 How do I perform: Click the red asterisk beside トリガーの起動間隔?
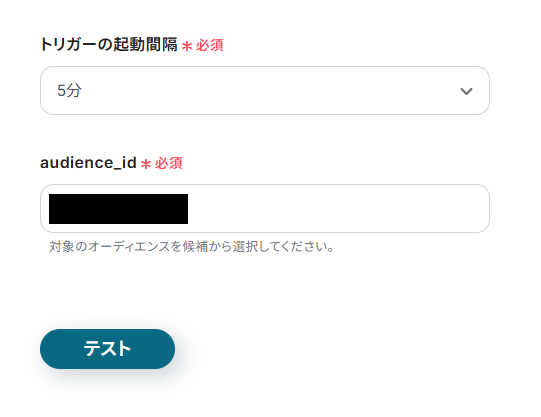187,46
